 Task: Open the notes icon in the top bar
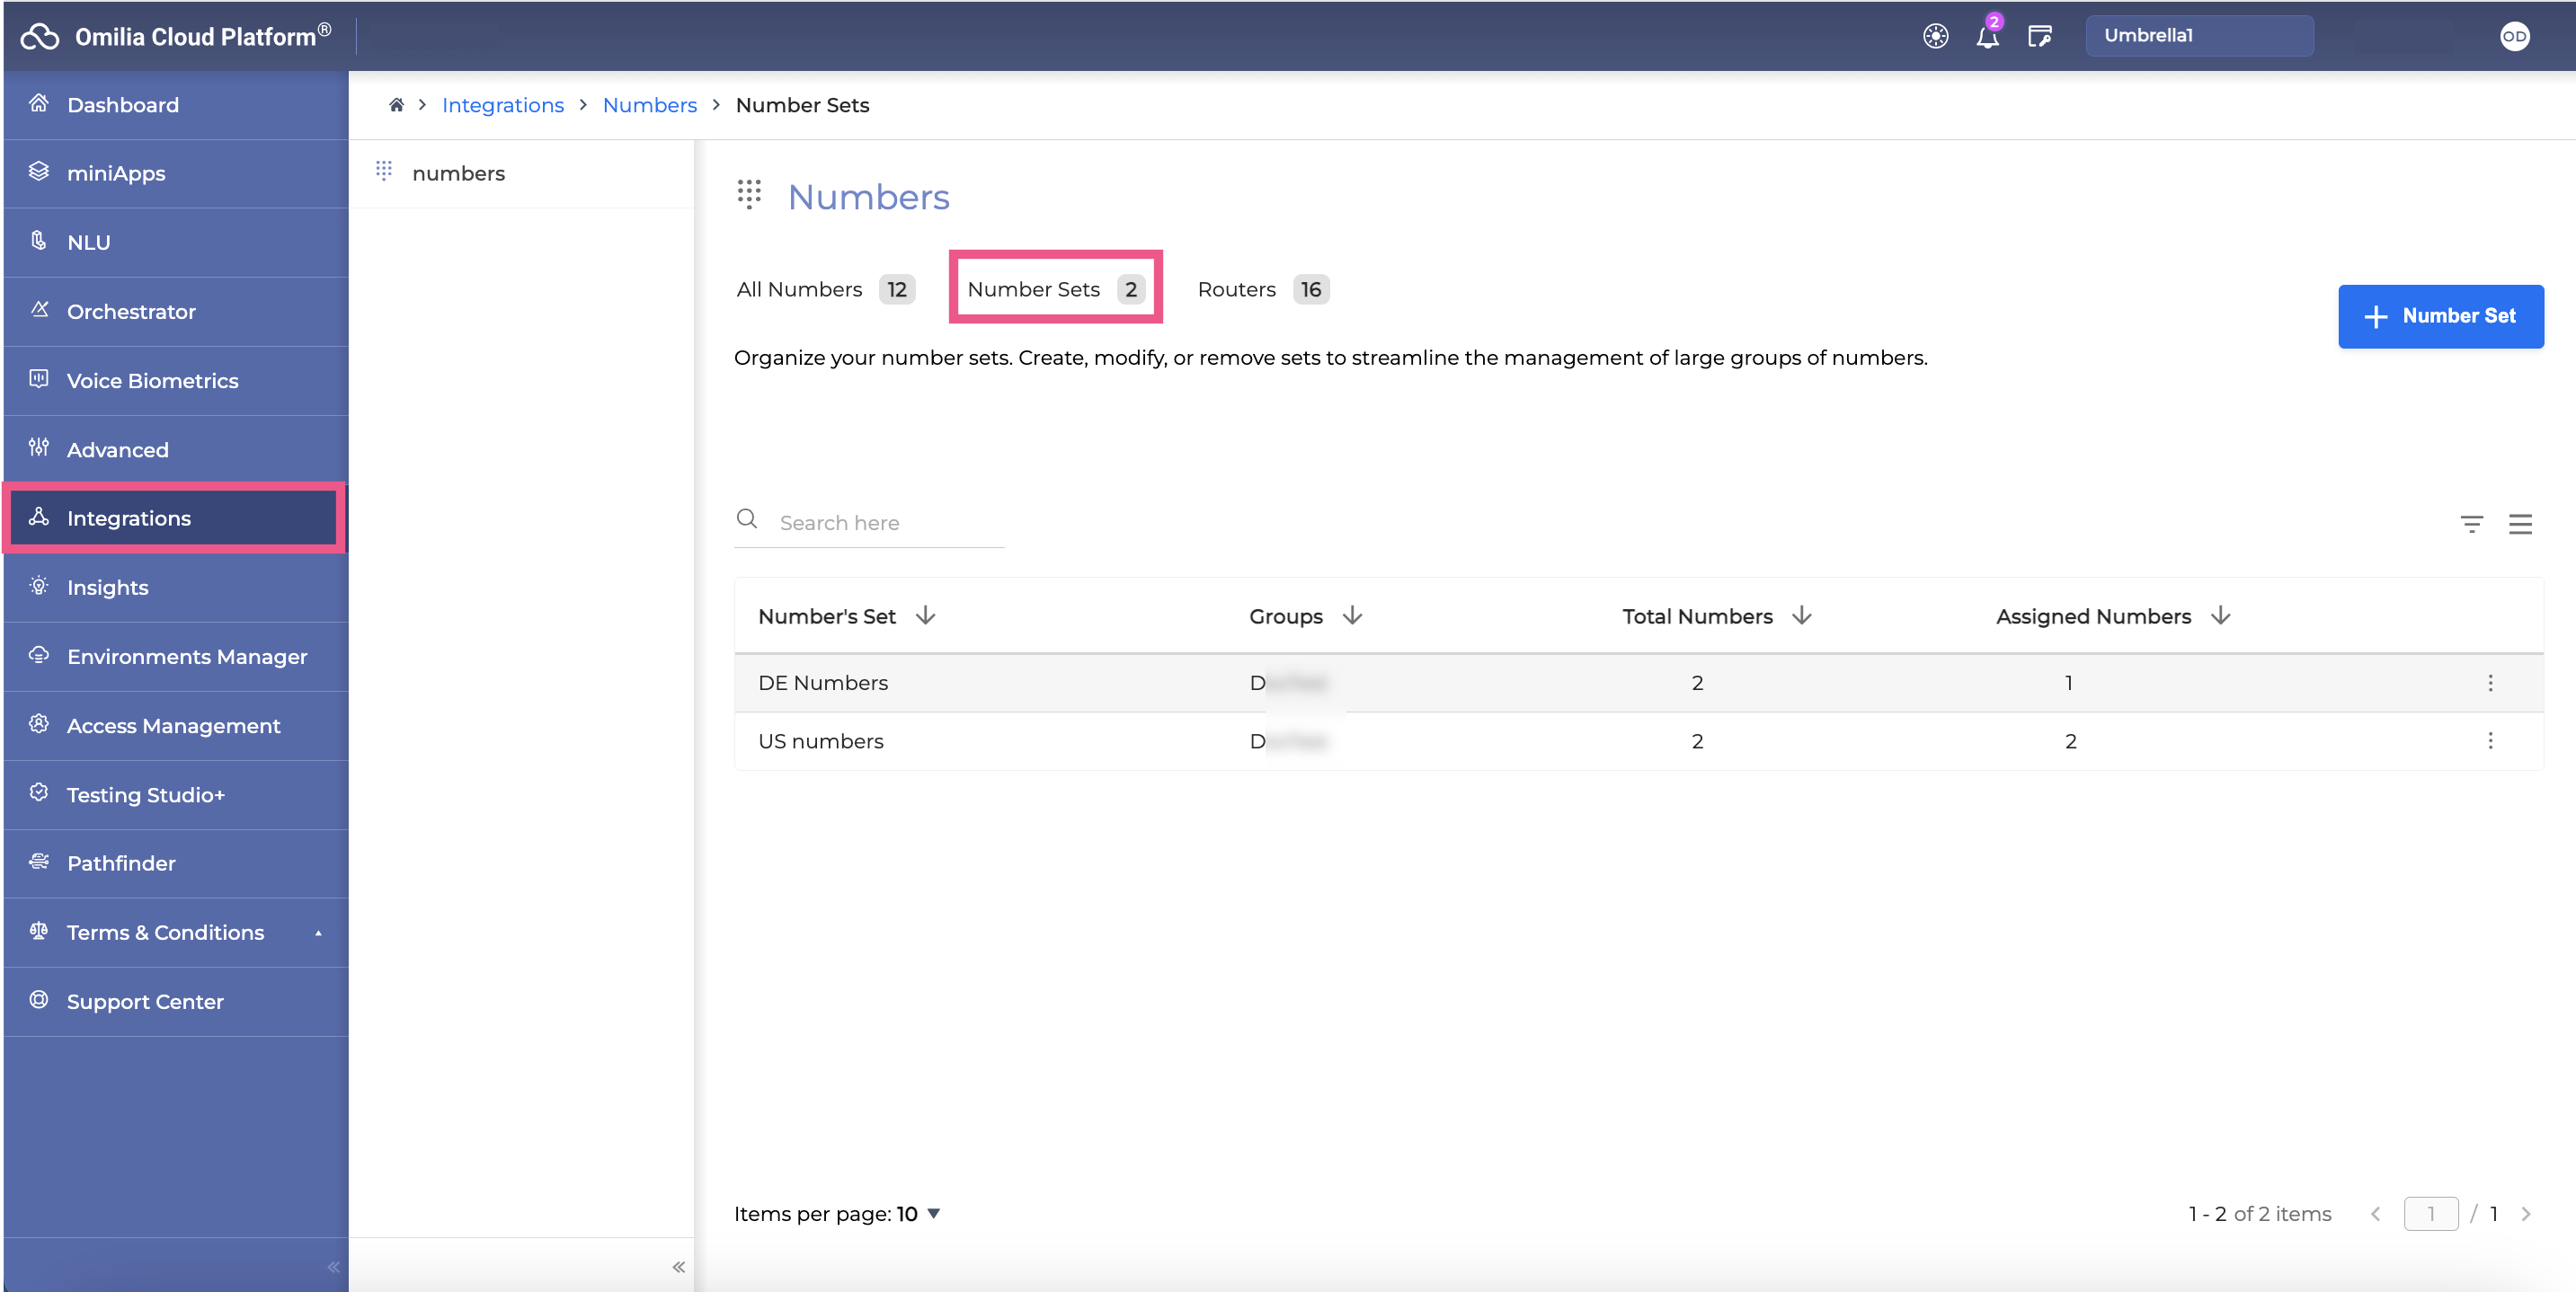point(2039,36)
